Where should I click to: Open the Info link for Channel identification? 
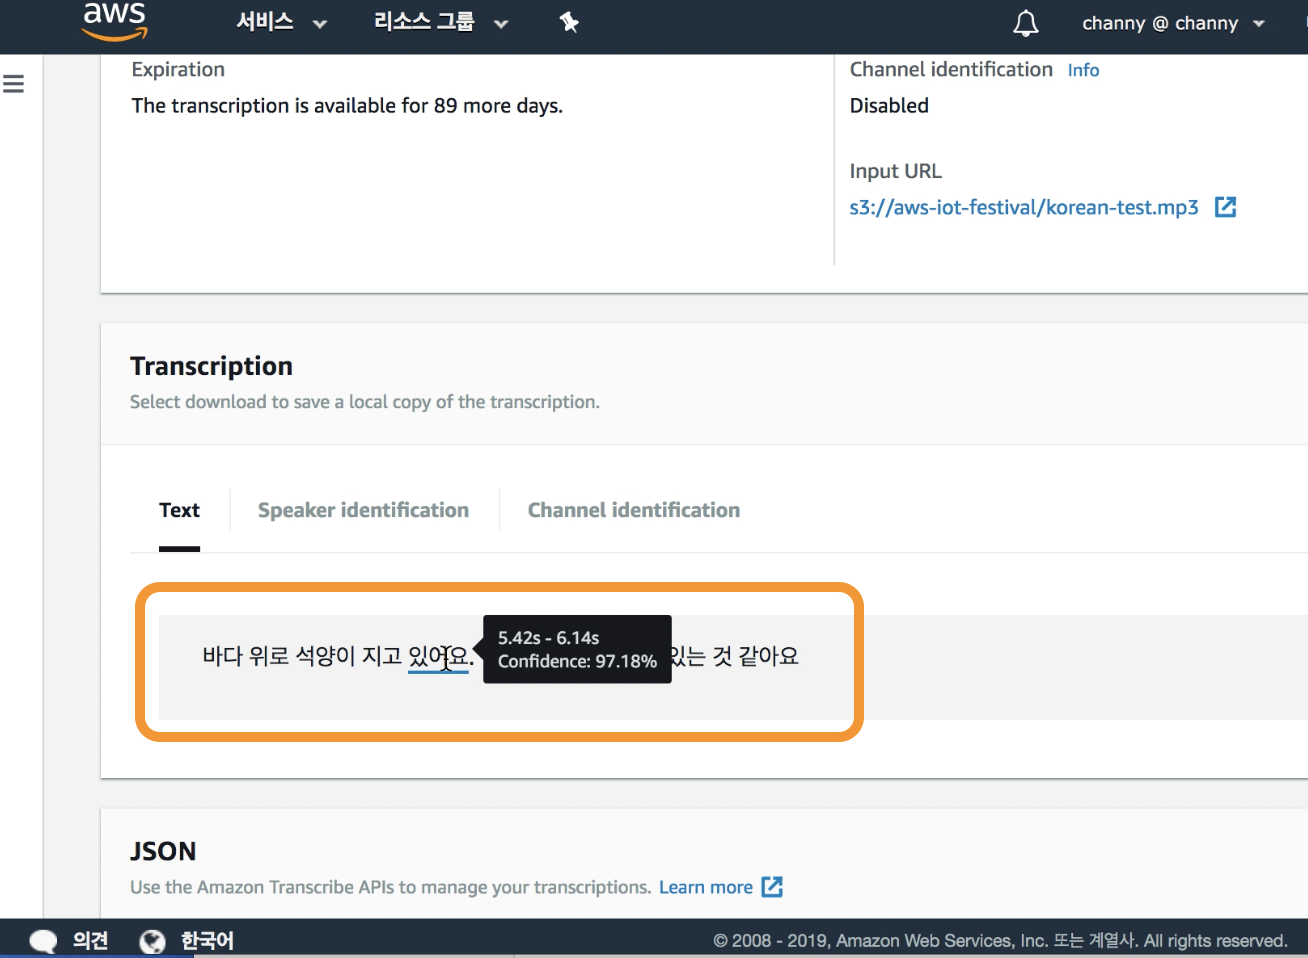click(1083, 70)
